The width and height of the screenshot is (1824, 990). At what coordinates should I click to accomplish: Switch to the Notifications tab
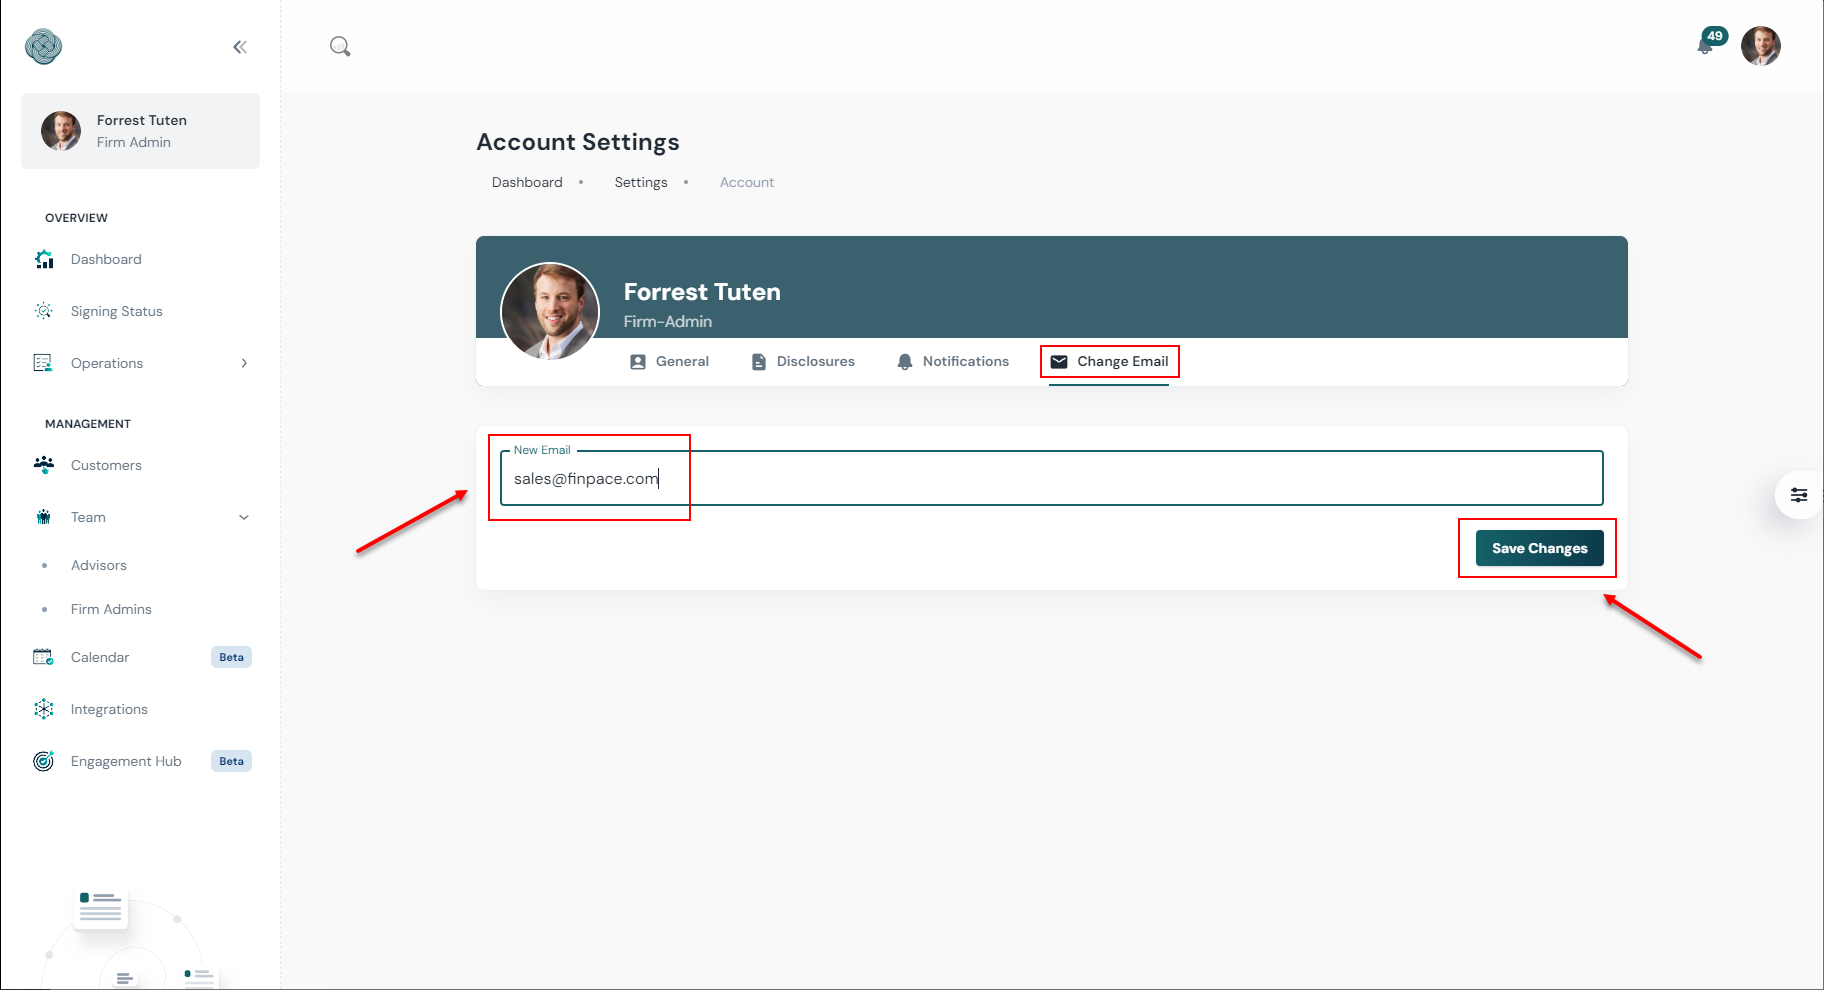click(x=953, y=362)
